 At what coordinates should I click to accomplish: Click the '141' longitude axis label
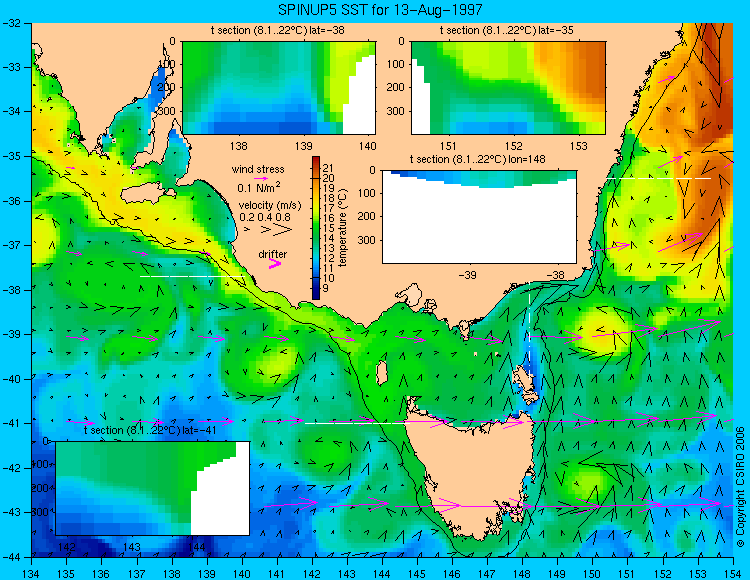pos(276,574)
